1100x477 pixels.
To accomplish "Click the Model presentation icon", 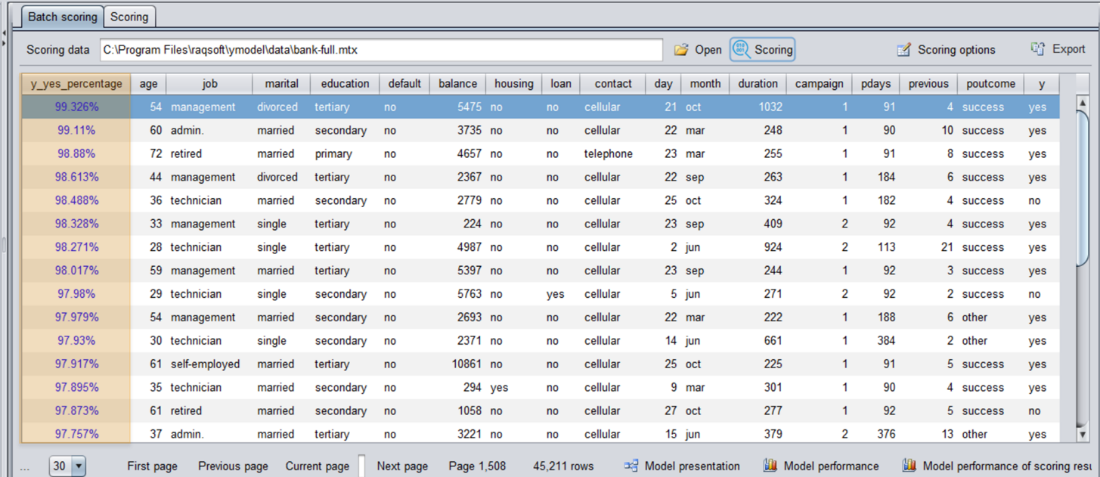I will 631,466.
